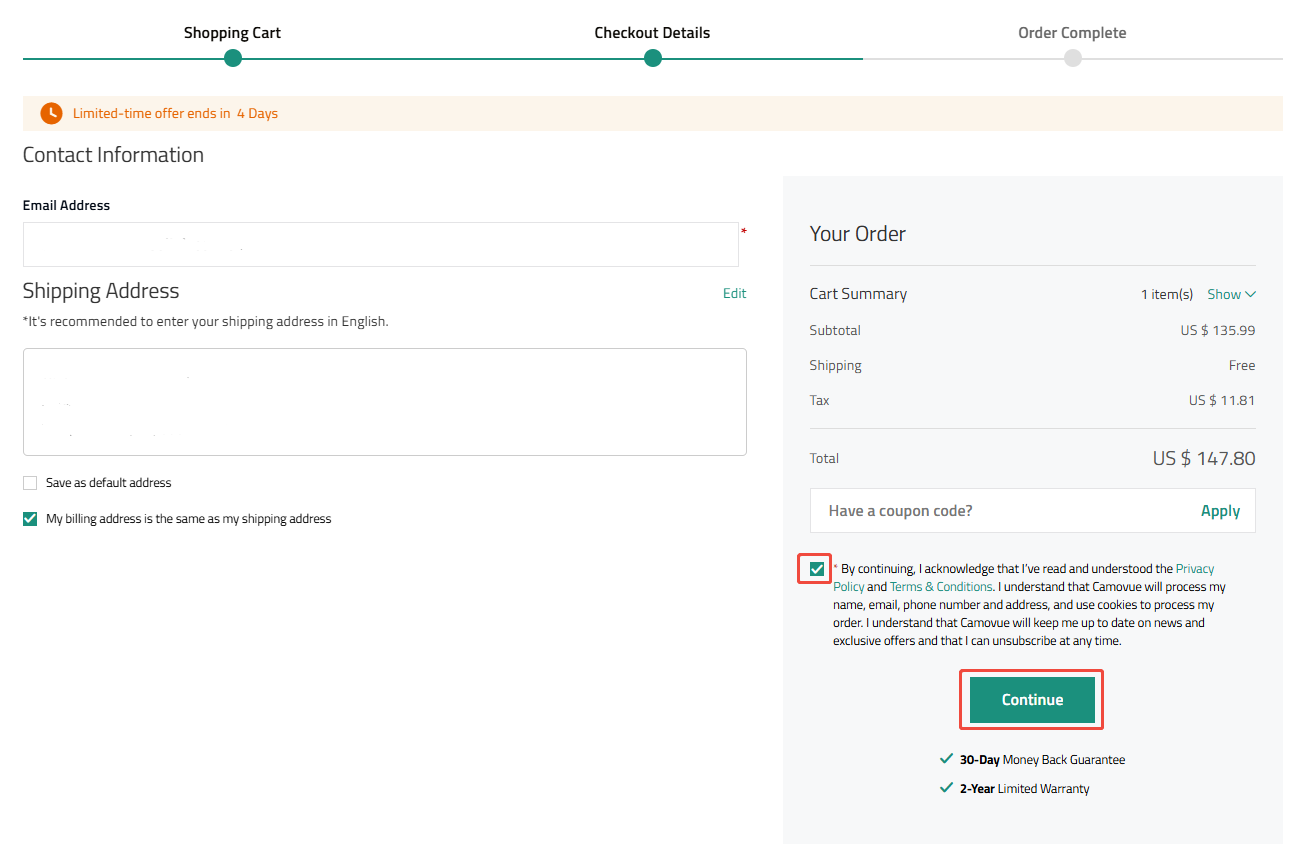Click the '2-Year Limited Warranty' text
This screenshot has width=1289, height=852.
1024,789
